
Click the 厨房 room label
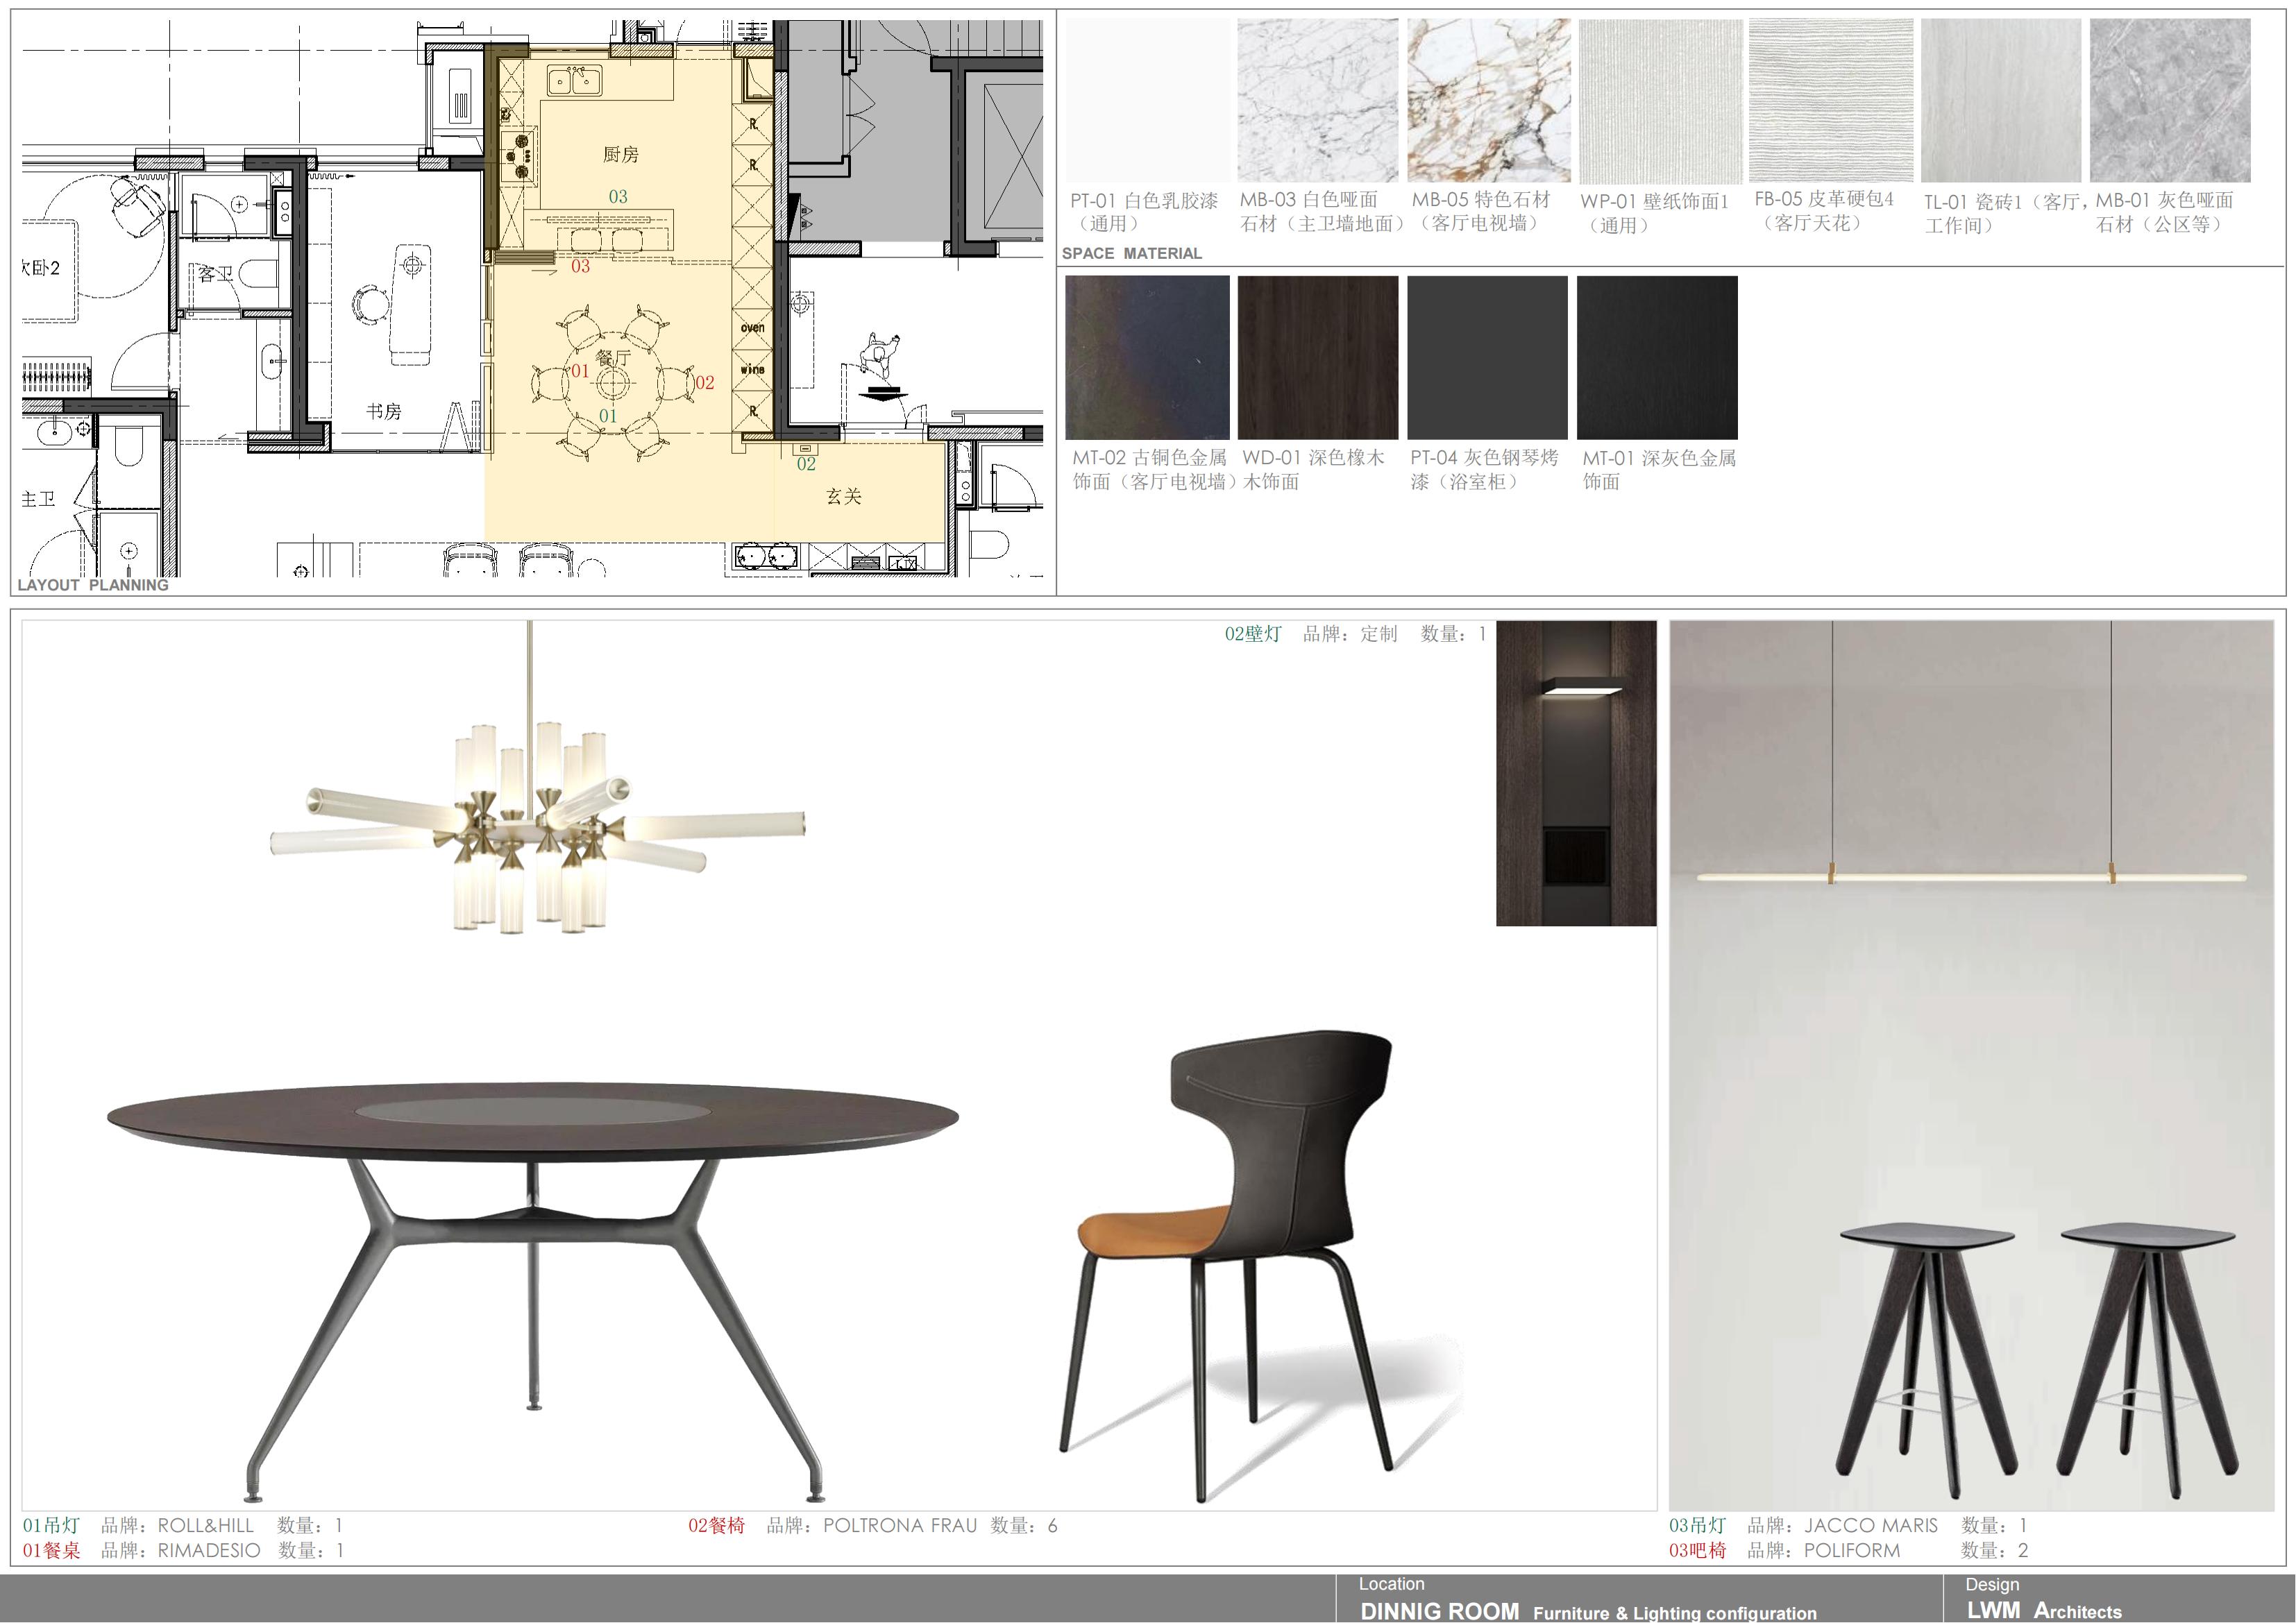(x=620, y=154)
